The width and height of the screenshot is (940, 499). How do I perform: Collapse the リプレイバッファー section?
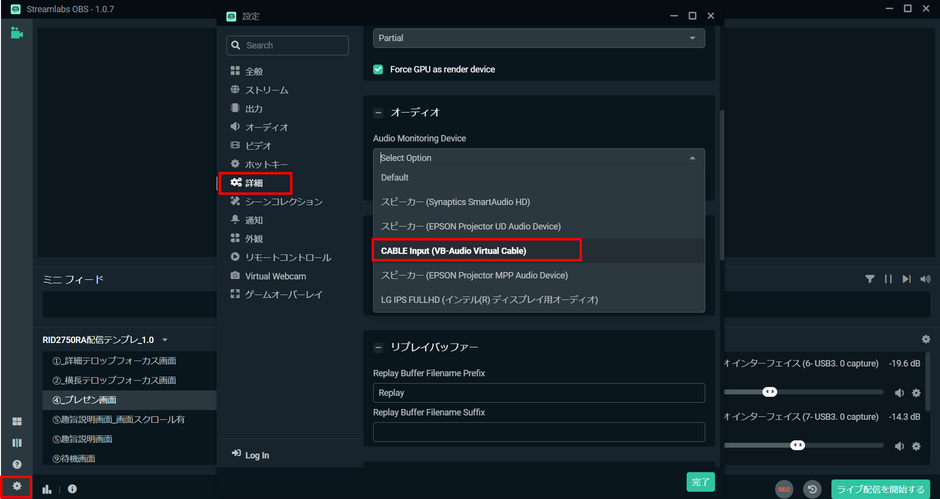(x=378, y=347)
